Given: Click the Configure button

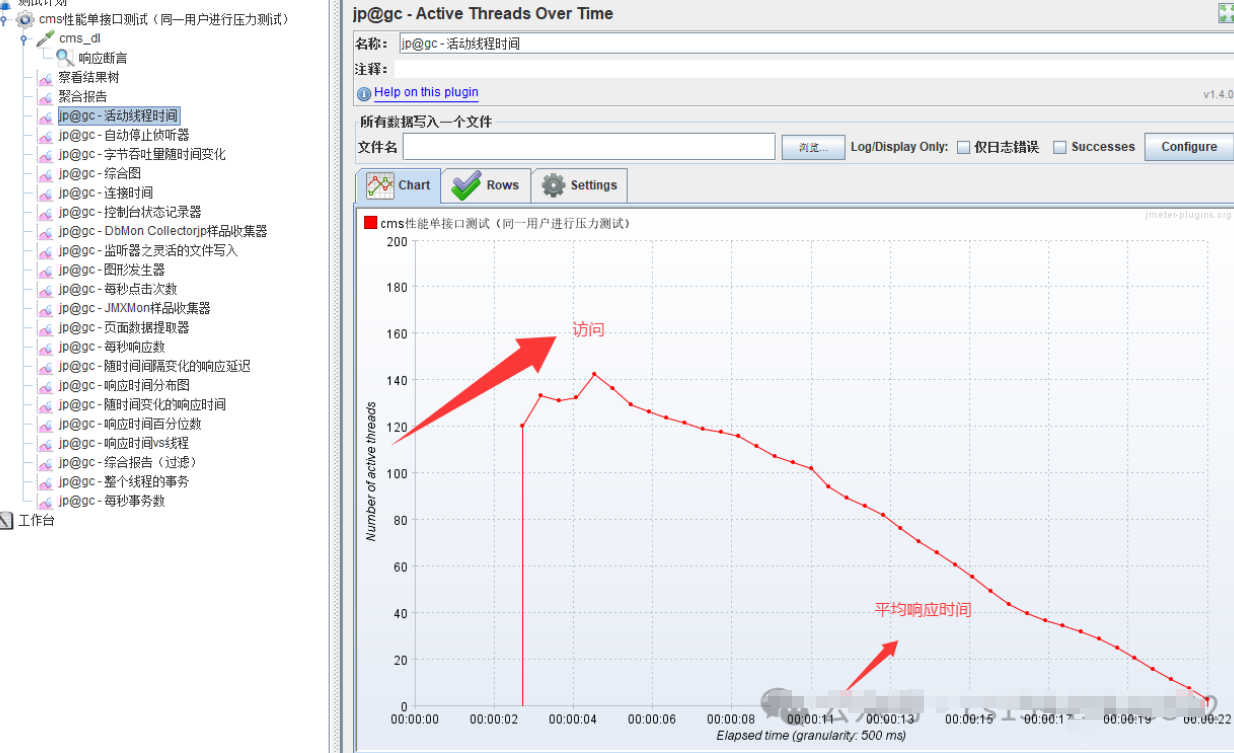Looking at the screenshot, I should 1189,147.
